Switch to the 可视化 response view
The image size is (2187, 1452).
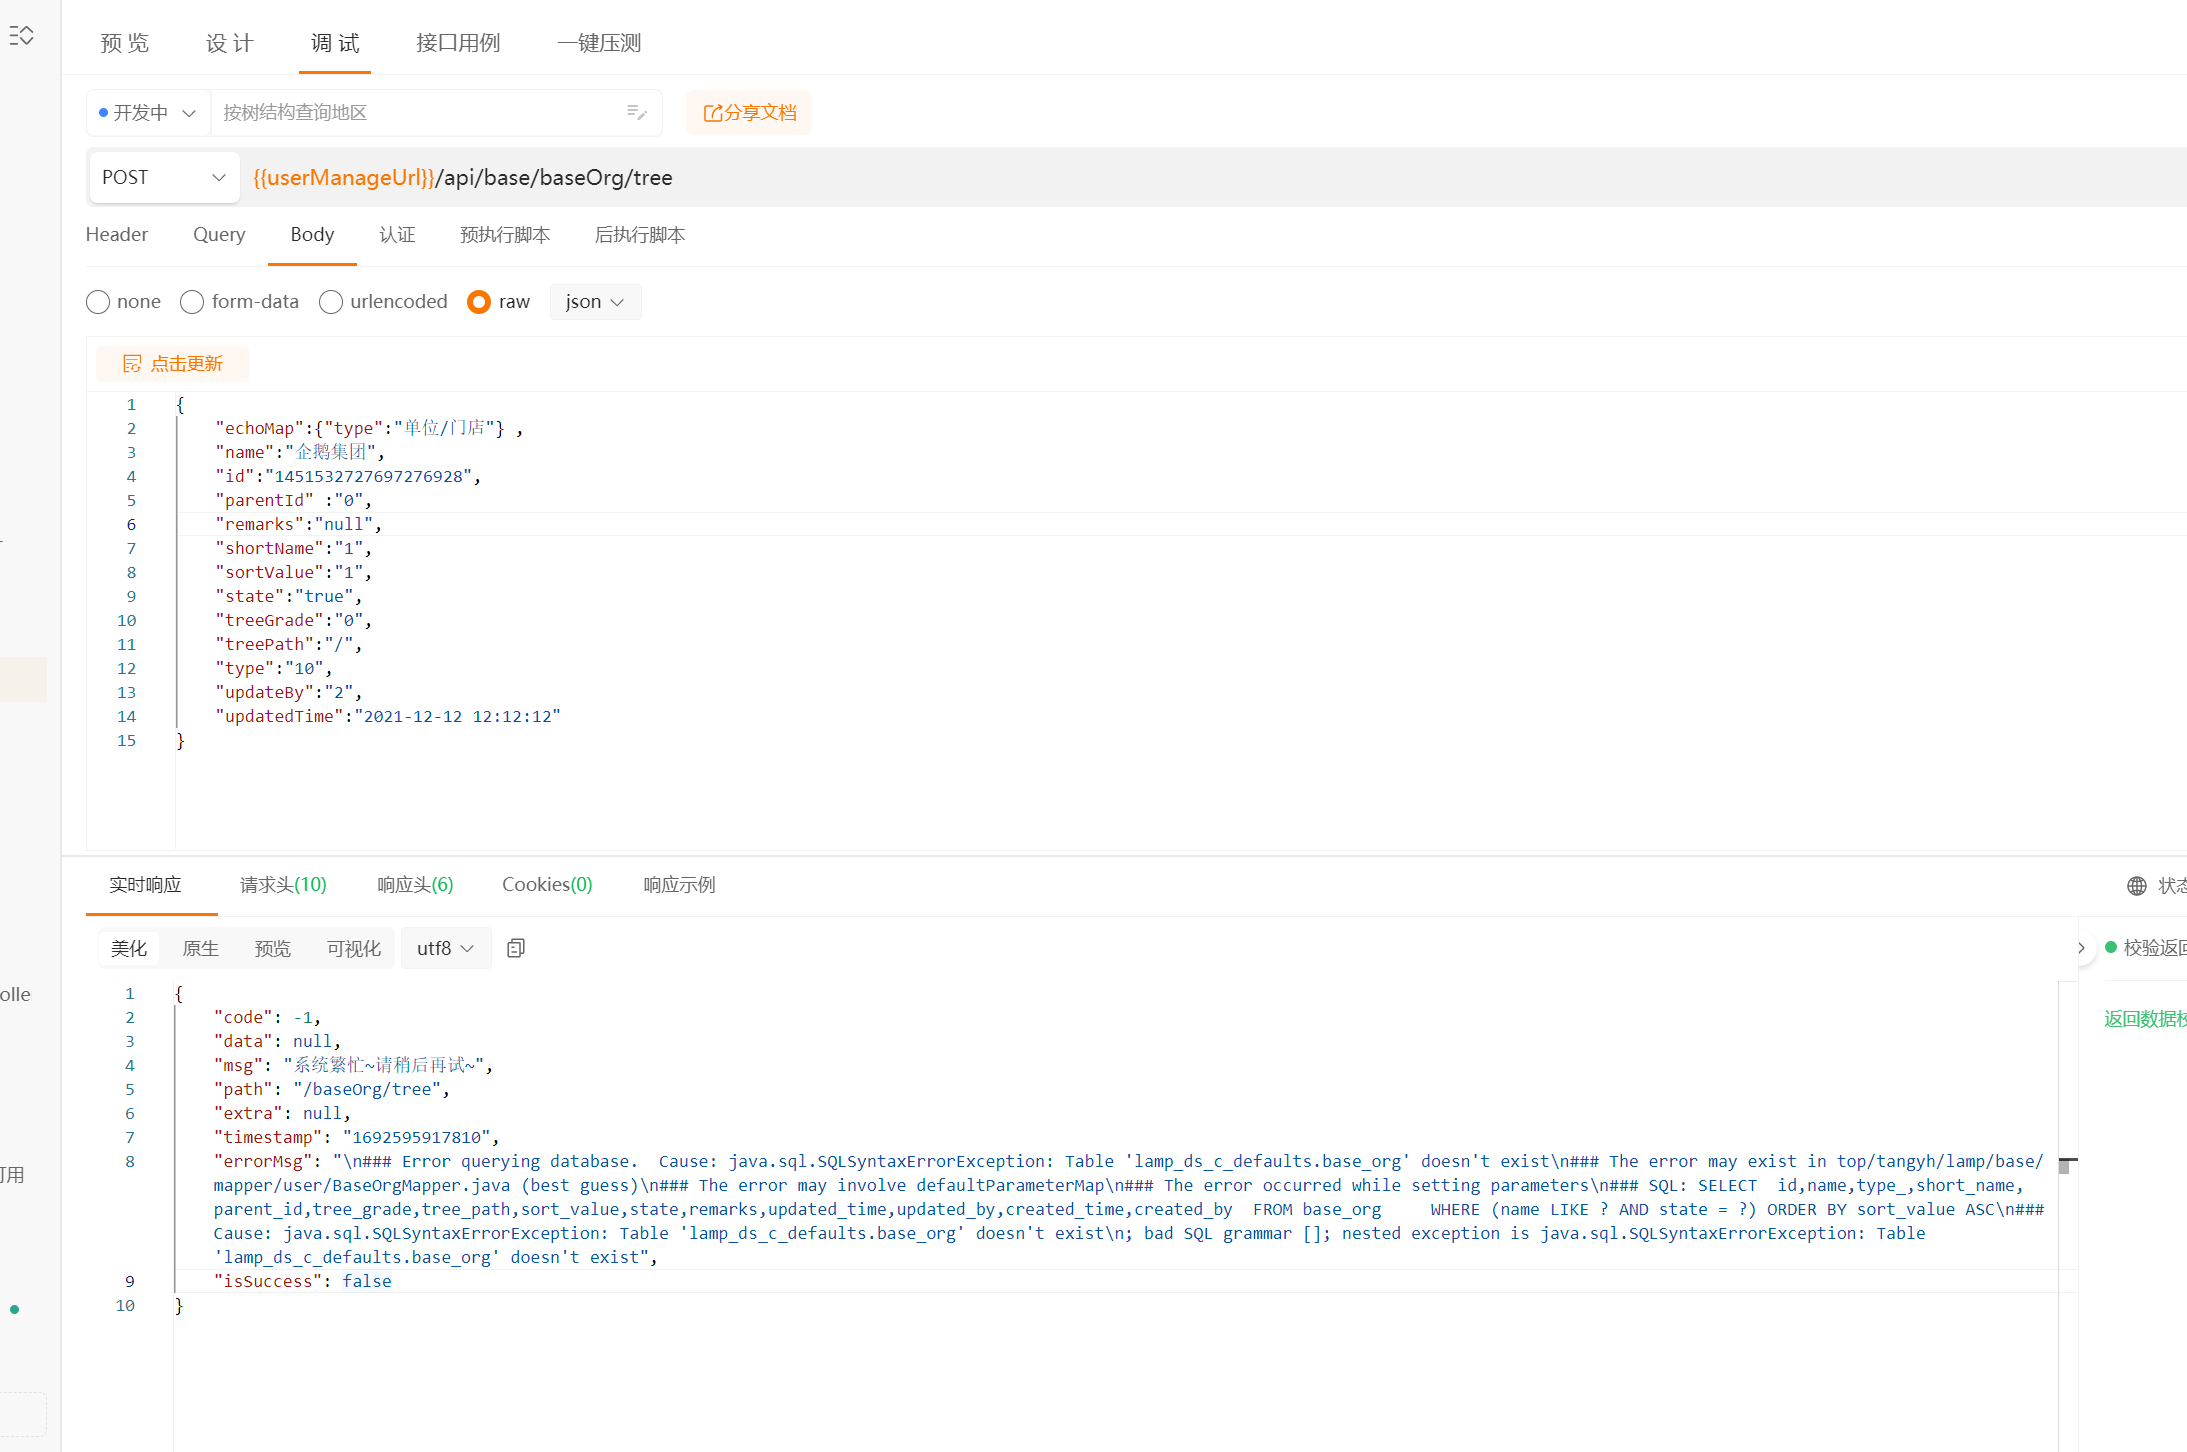352,948
